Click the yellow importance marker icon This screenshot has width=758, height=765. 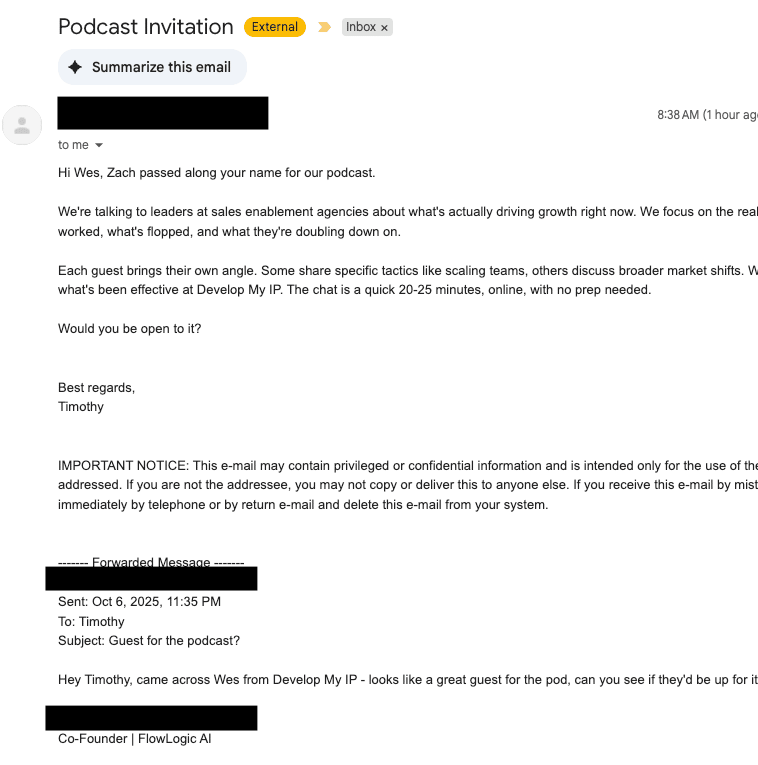[x=324, y=27]
